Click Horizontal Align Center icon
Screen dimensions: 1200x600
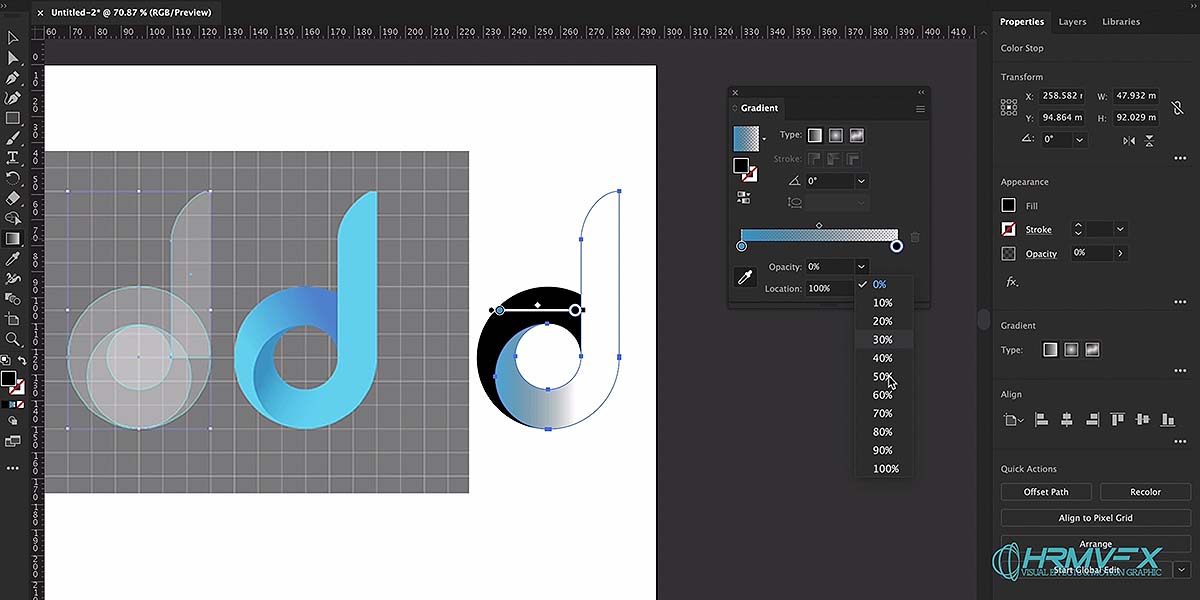click(1066, 420)
